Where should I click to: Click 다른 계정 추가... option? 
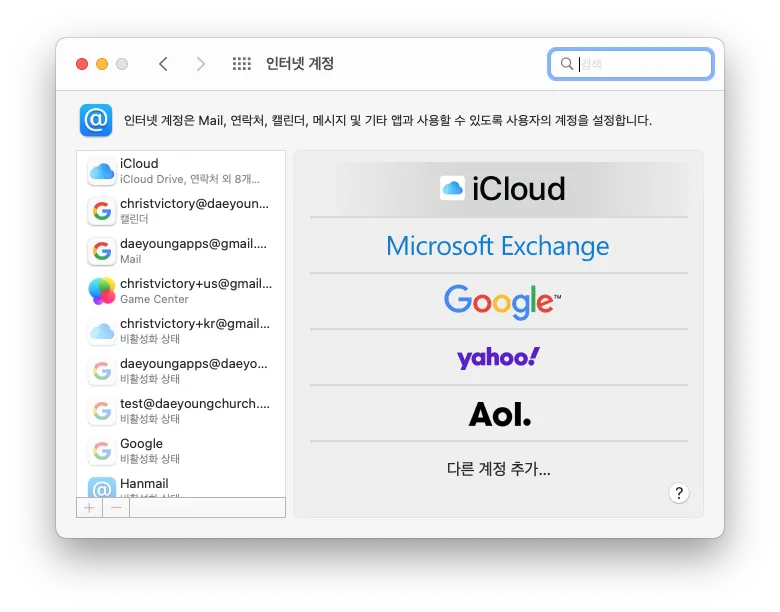click(499, 469)
